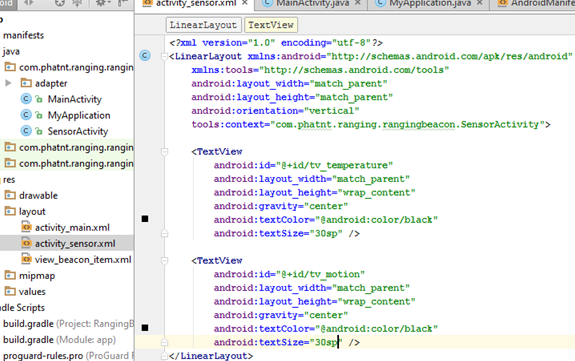
Task: Open the black color swatch for tv_temperature textColor
Action: pyautogui.click(x=145, y=219)
